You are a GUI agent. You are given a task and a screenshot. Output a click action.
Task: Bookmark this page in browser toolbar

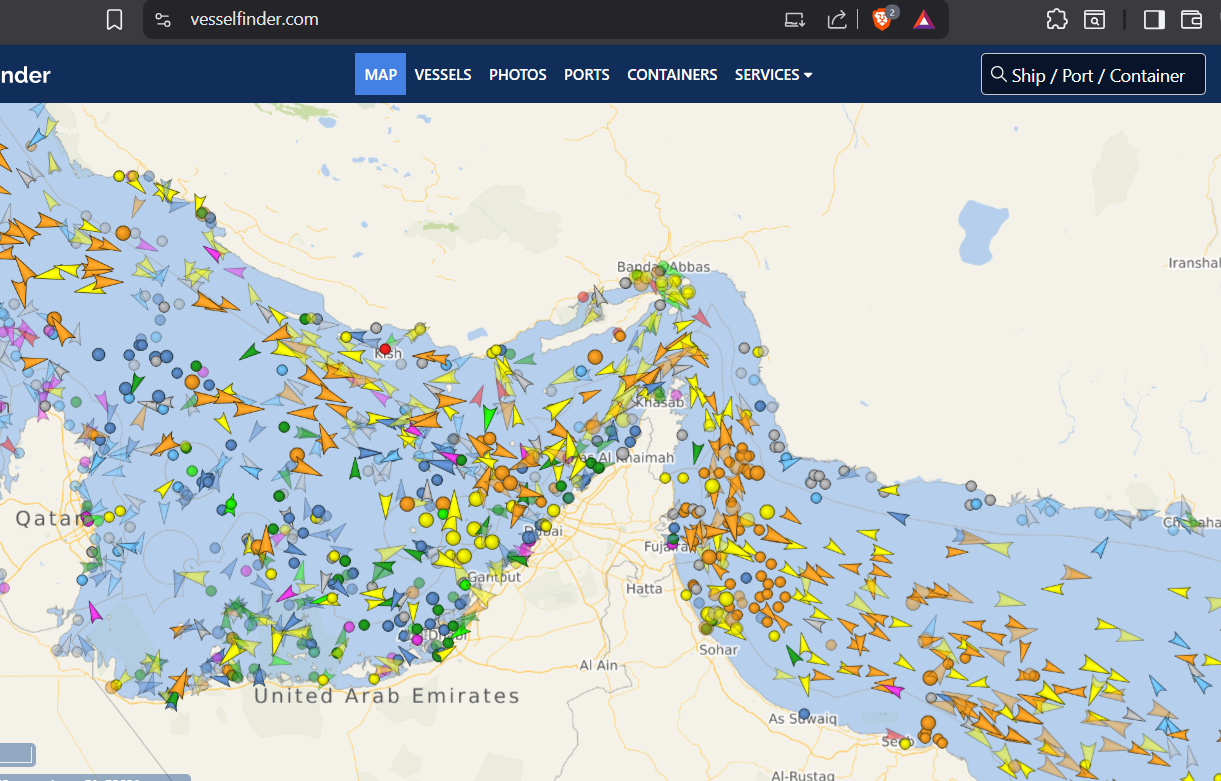point(115,19)
